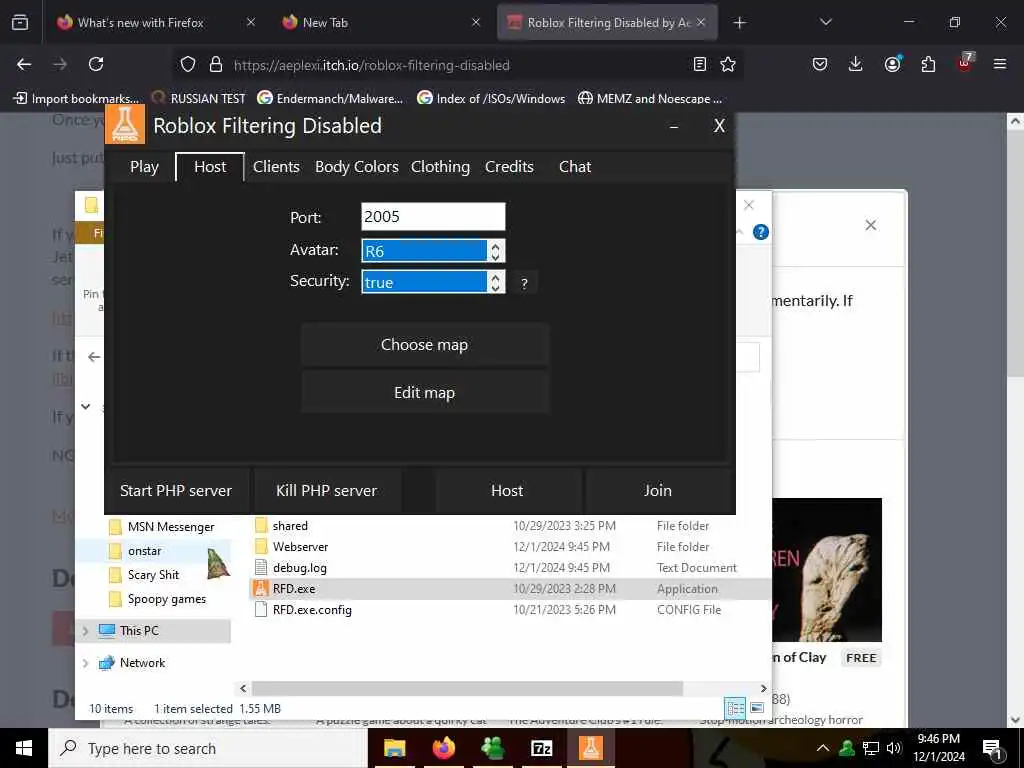Click the Join button
1024x768 pixels.
tap(658, 490)
